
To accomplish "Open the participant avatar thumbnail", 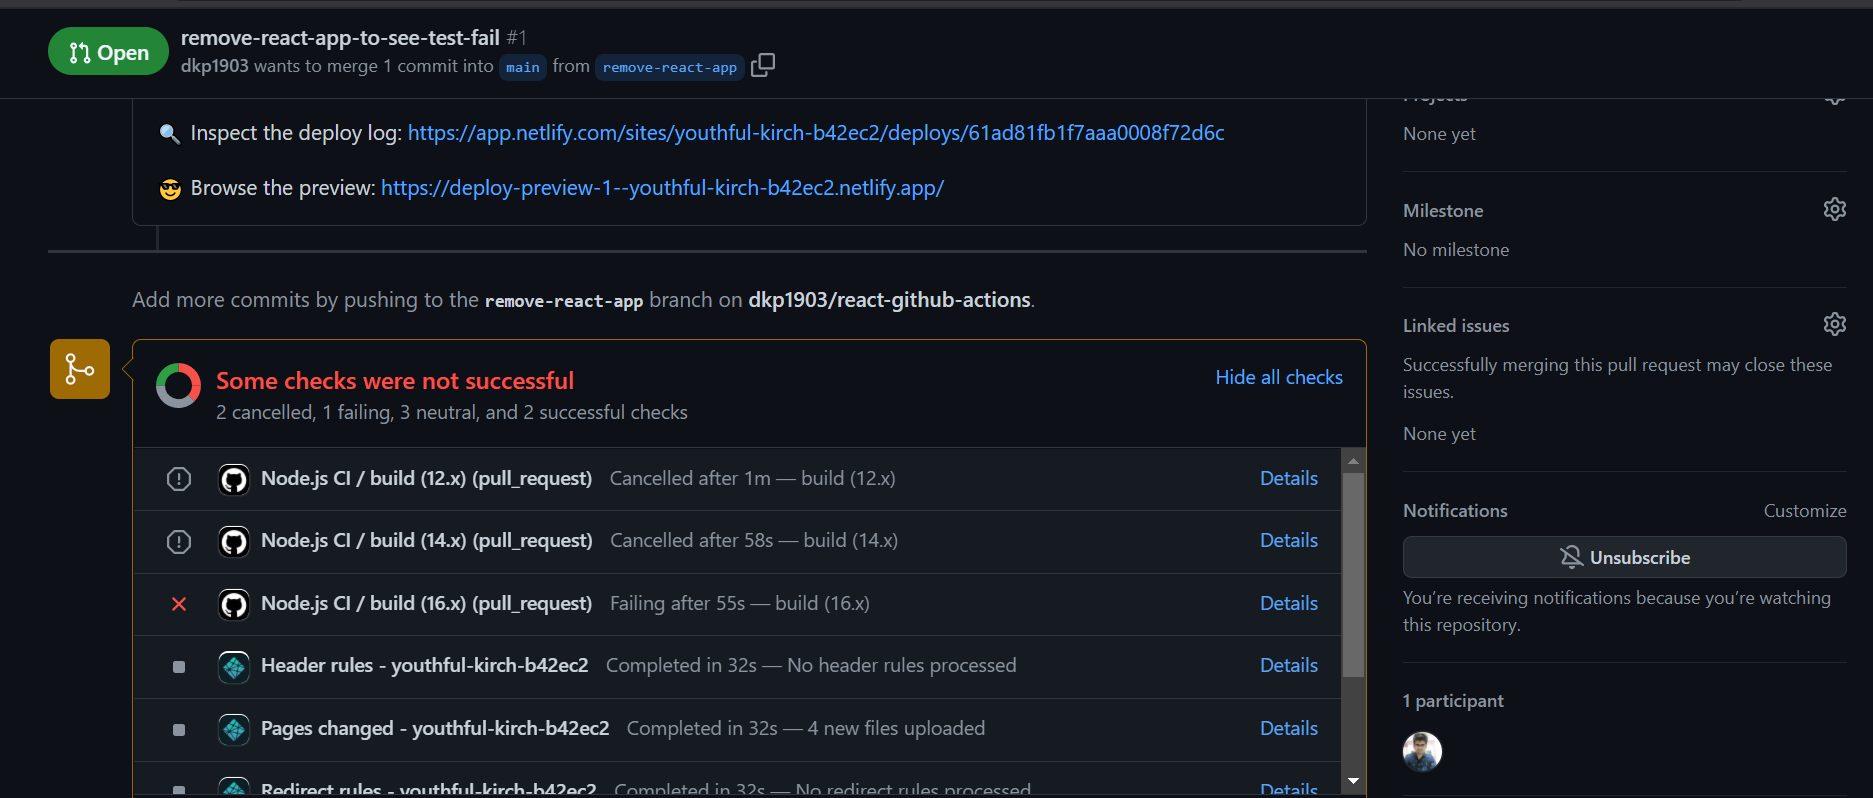I will pyautogui.click(x=1422, y=752).
